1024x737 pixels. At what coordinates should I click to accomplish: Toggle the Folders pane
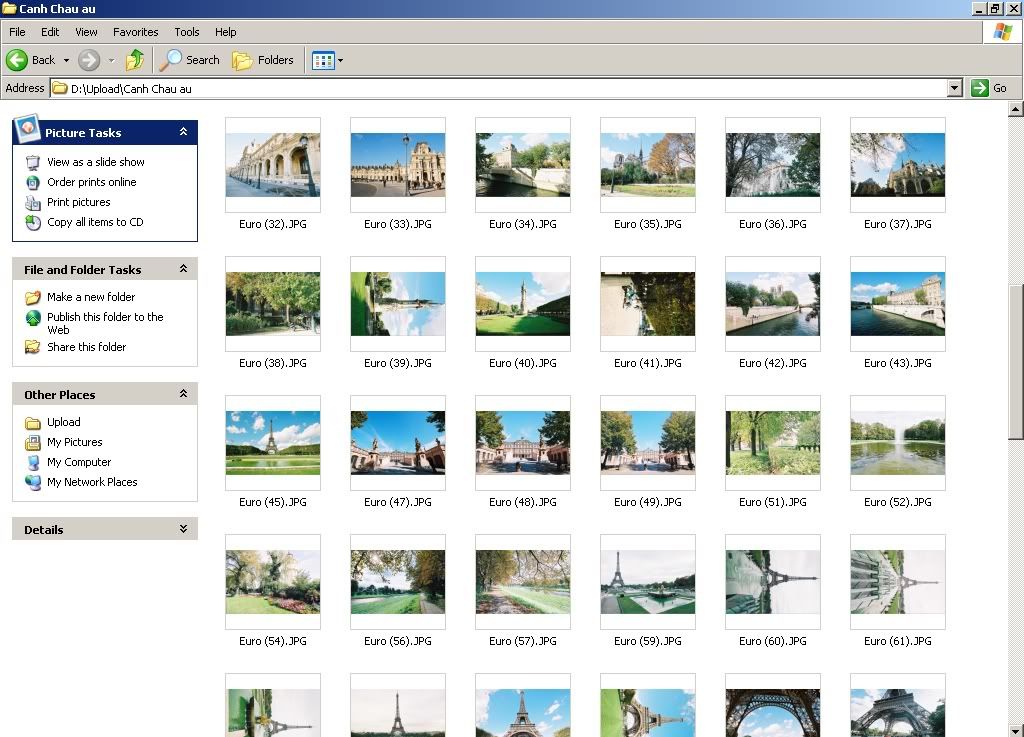click(263, 60)
